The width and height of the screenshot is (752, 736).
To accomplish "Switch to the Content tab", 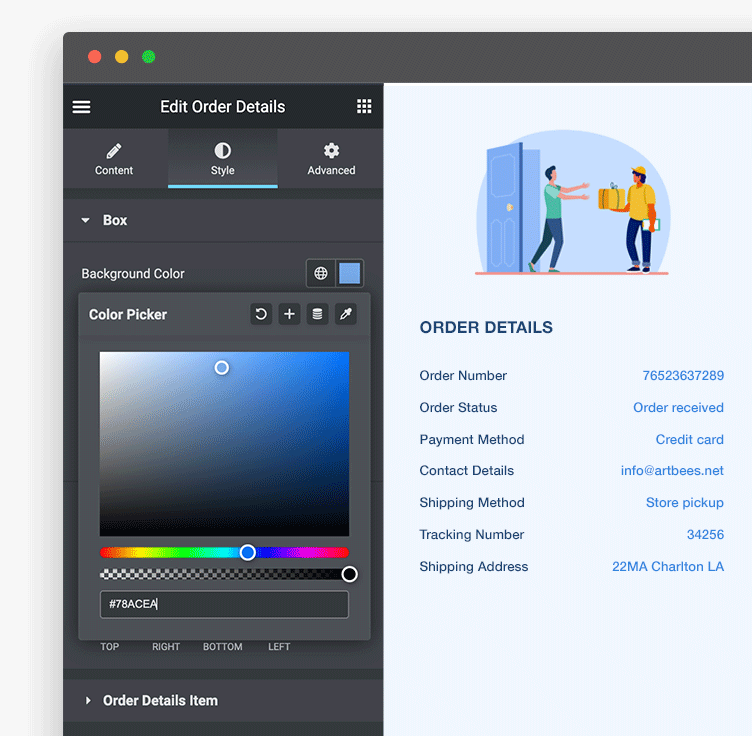I will tap(114, 159).
